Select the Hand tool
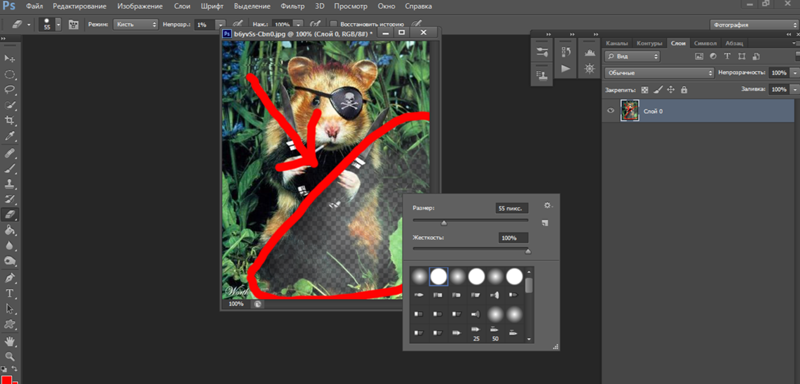 (x=10, y=341)
